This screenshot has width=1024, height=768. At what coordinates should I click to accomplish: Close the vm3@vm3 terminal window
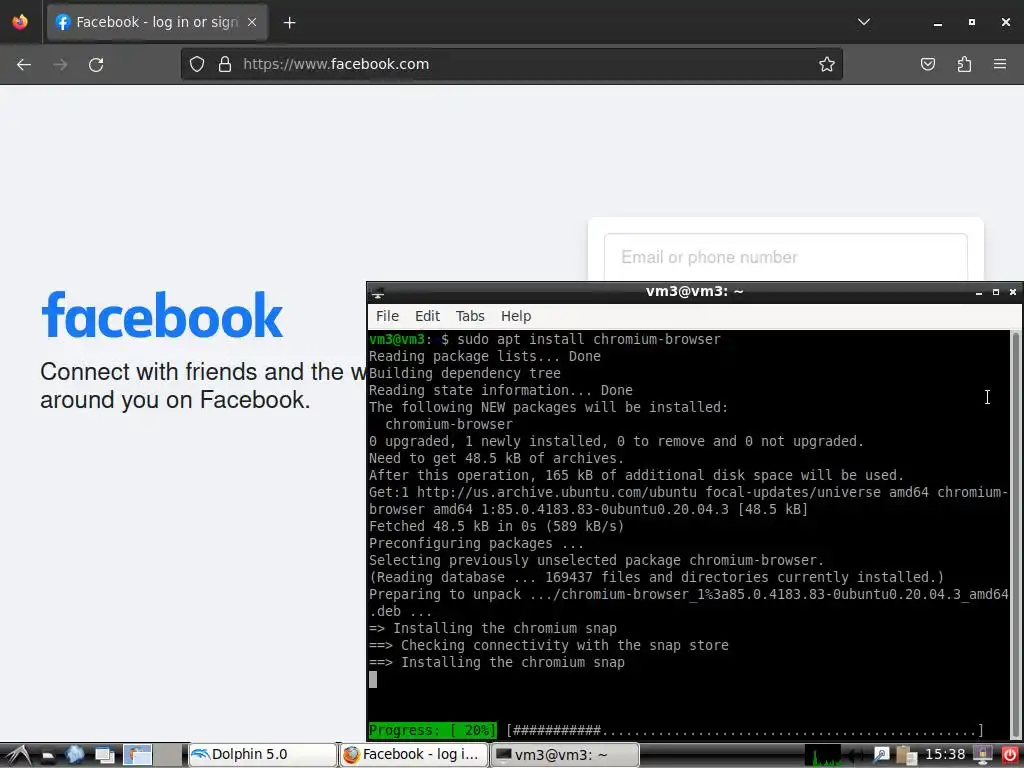pyautogui.click(x=1013, y=292)
